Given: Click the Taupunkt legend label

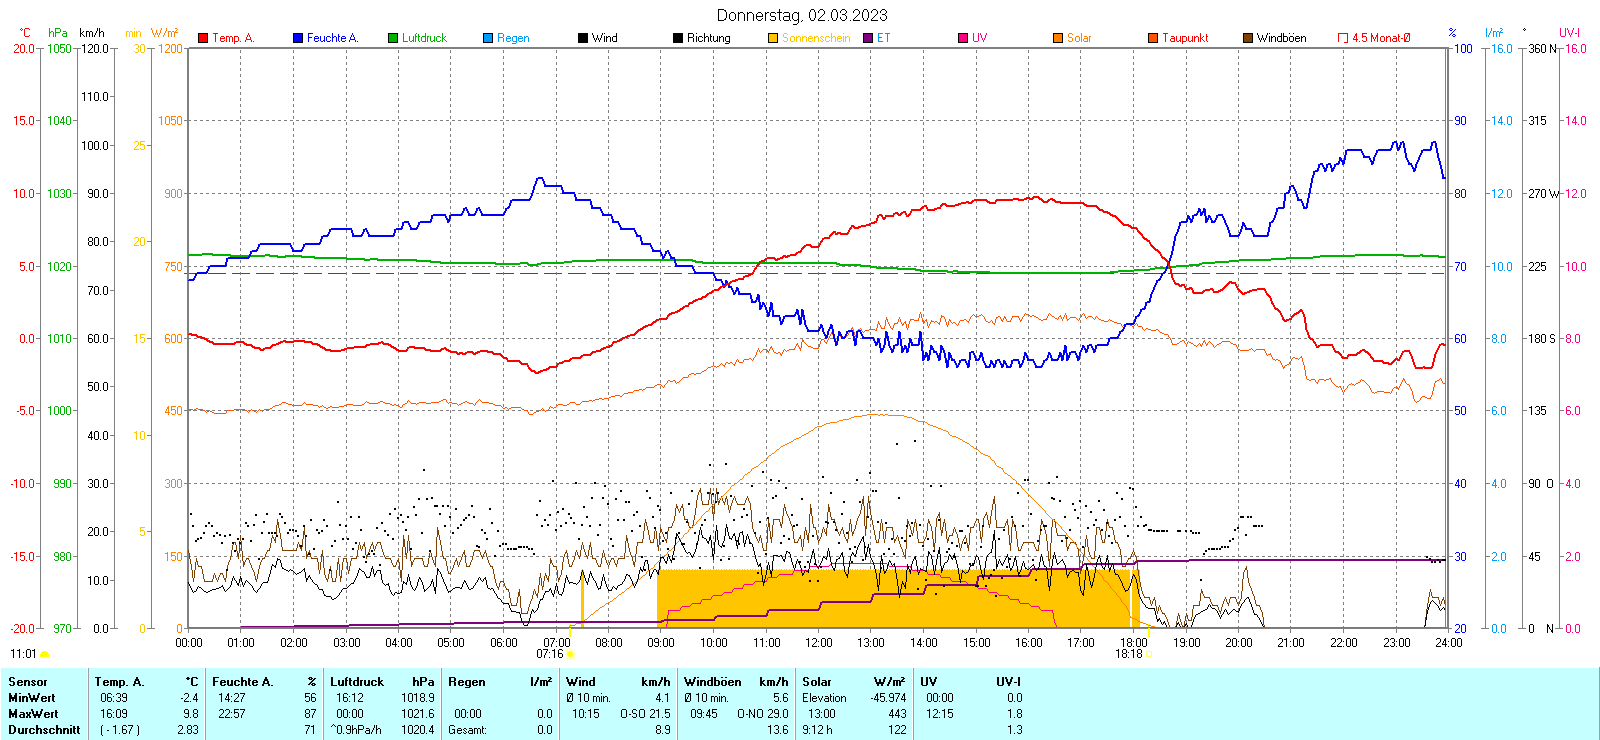Looking at the screenshot, I should coord(1185,38).
